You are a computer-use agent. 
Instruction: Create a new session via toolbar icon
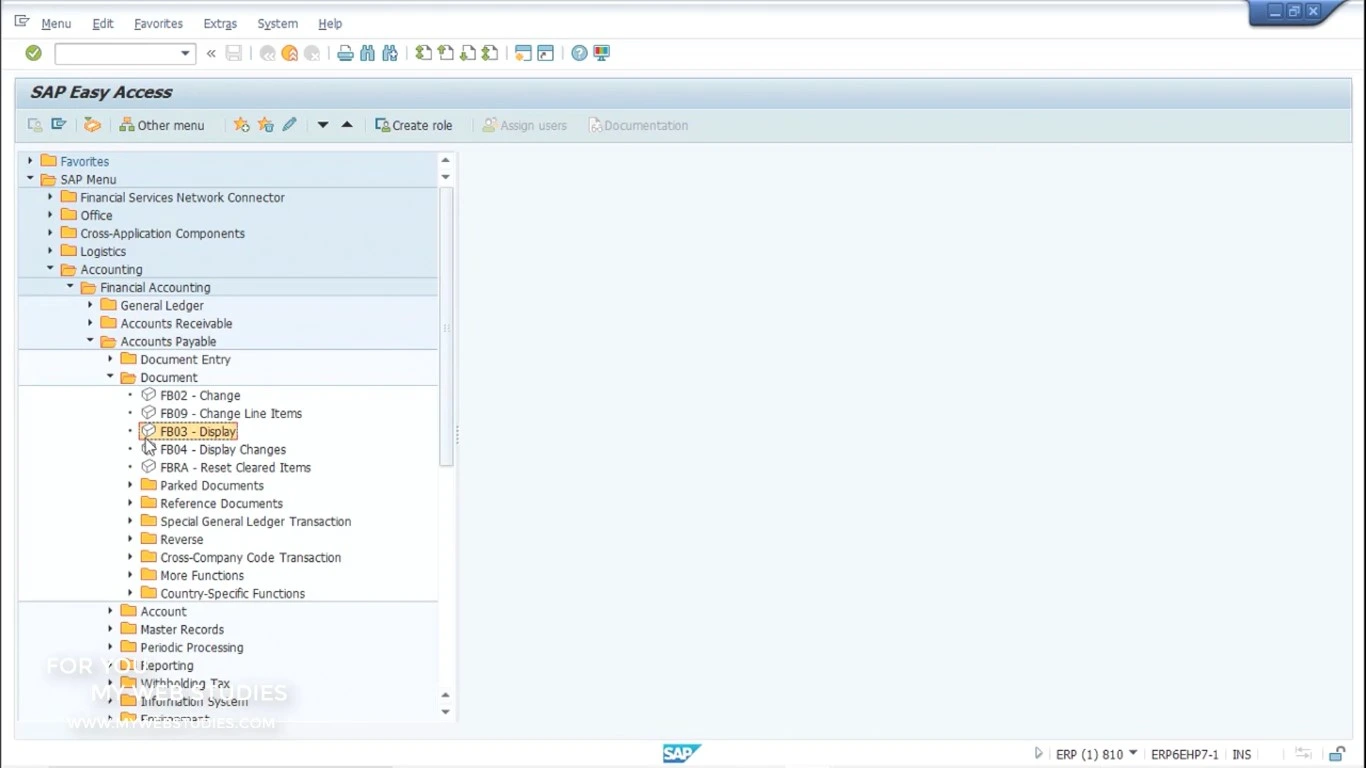[523, 53]
